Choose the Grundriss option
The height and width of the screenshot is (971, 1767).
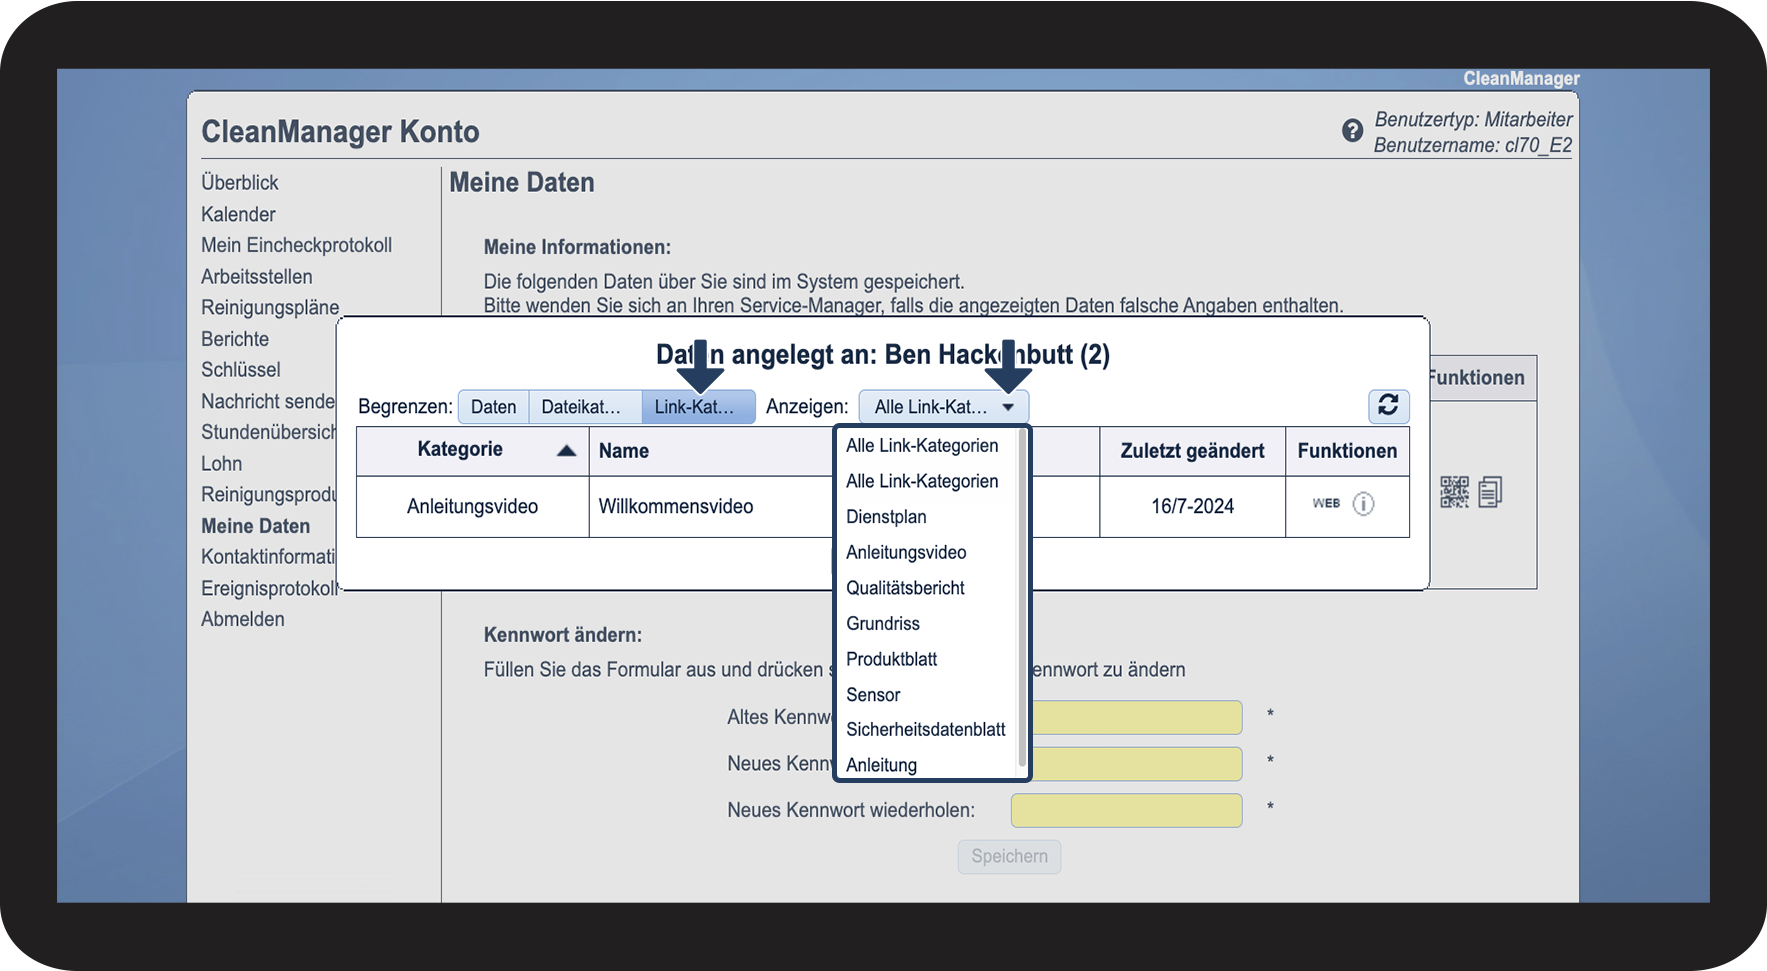pyautogui.click(x=882, y=624)
